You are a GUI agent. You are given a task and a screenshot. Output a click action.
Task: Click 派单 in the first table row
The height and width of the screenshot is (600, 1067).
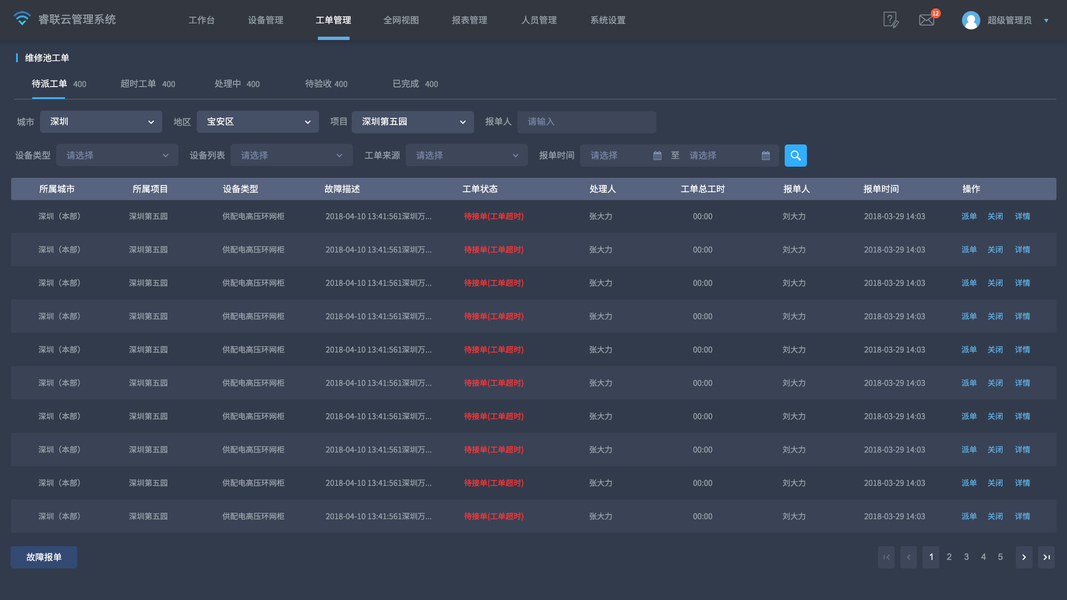pos(969,216)
